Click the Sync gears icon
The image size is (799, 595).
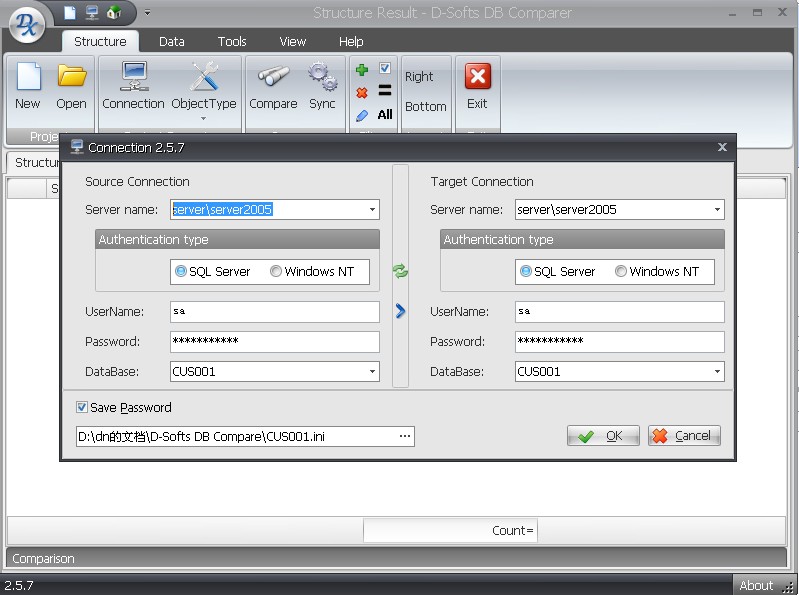322,78
